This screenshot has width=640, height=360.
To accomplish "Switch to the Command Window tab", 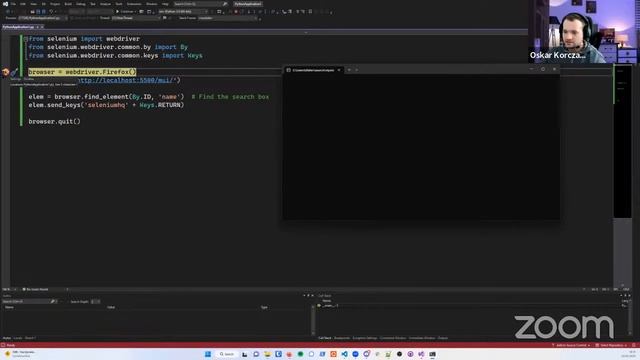I will (393, 338).
